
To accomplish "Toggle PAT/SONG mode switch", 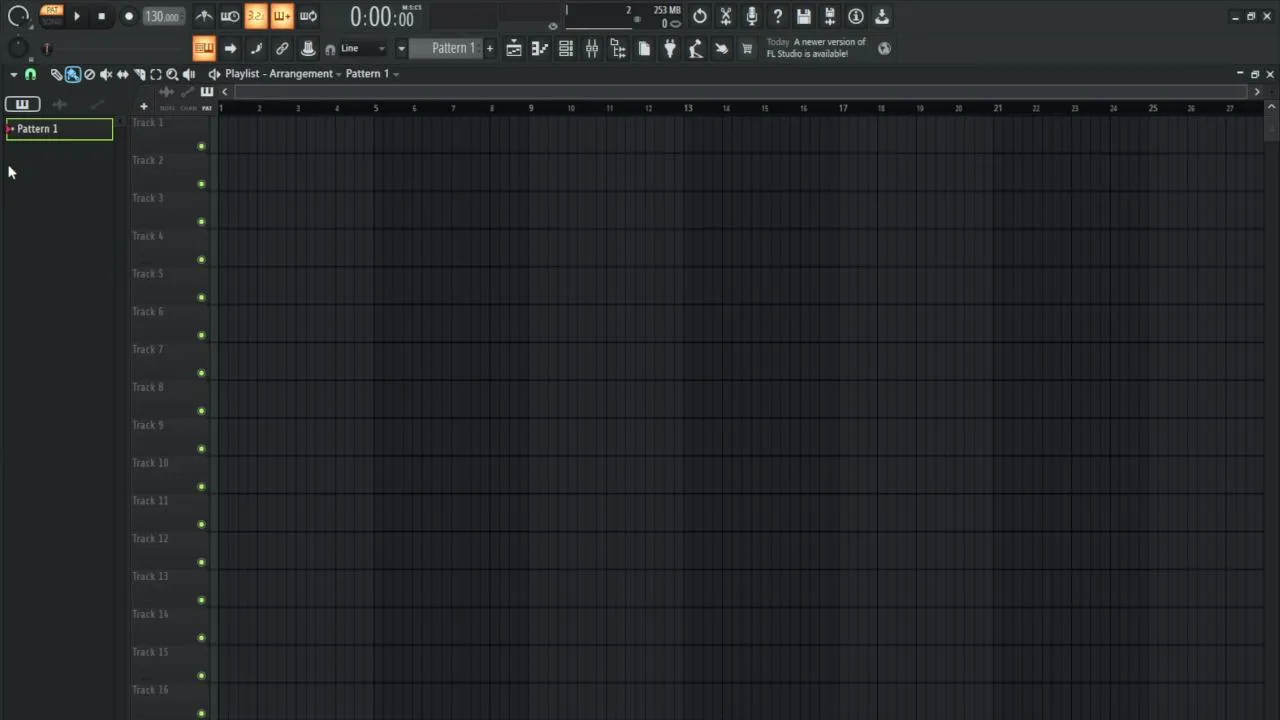I will click(52, 16).
